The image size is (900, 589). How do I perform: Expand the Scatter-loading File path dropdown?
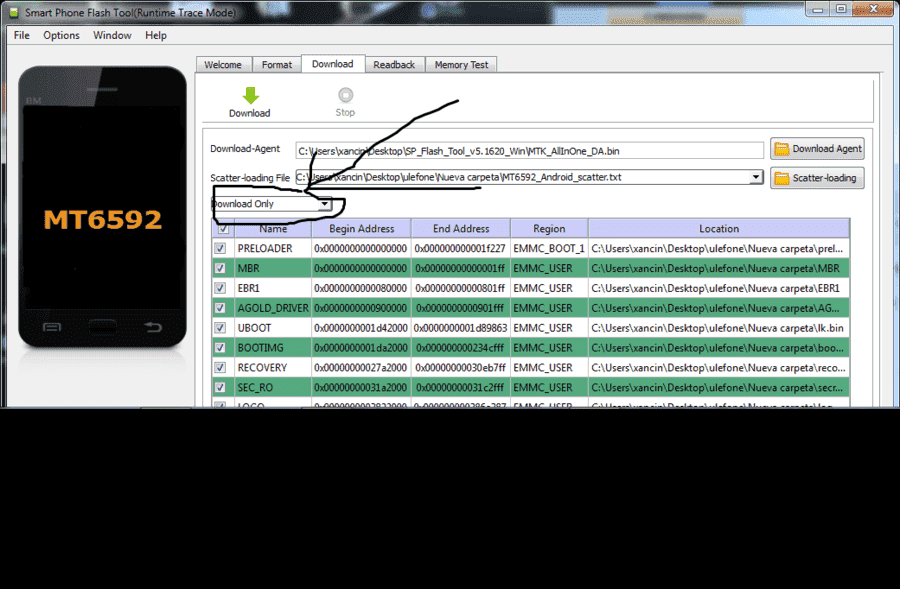[757, 177]
